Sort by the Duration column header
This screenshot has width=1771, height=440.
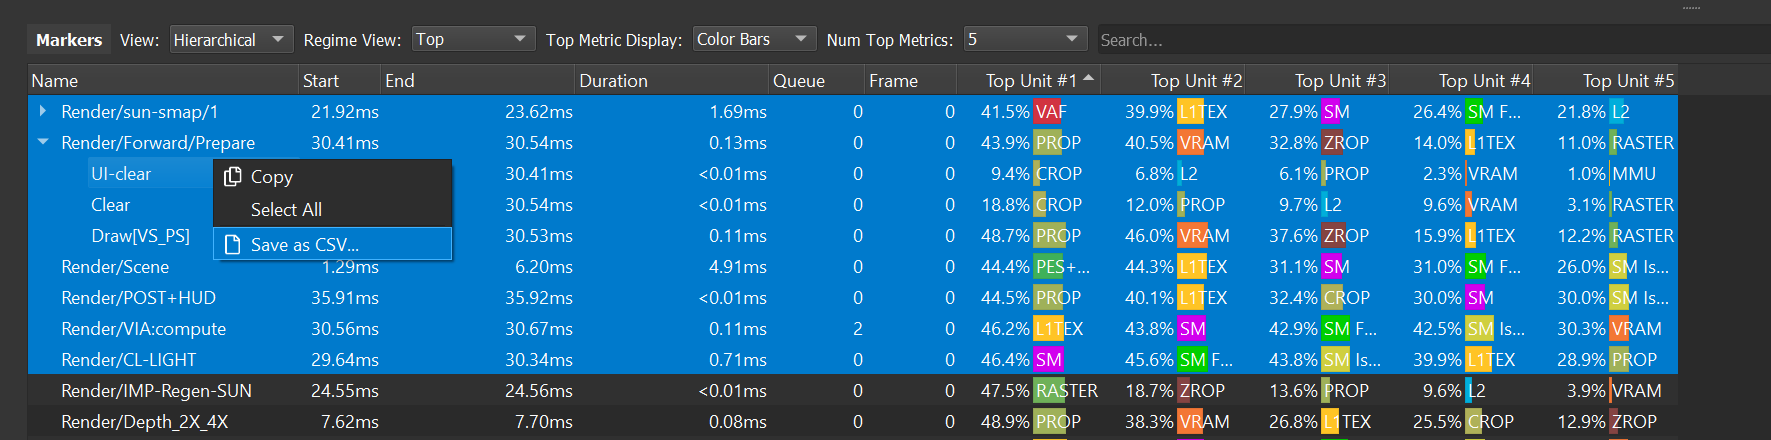coord(613,81)
